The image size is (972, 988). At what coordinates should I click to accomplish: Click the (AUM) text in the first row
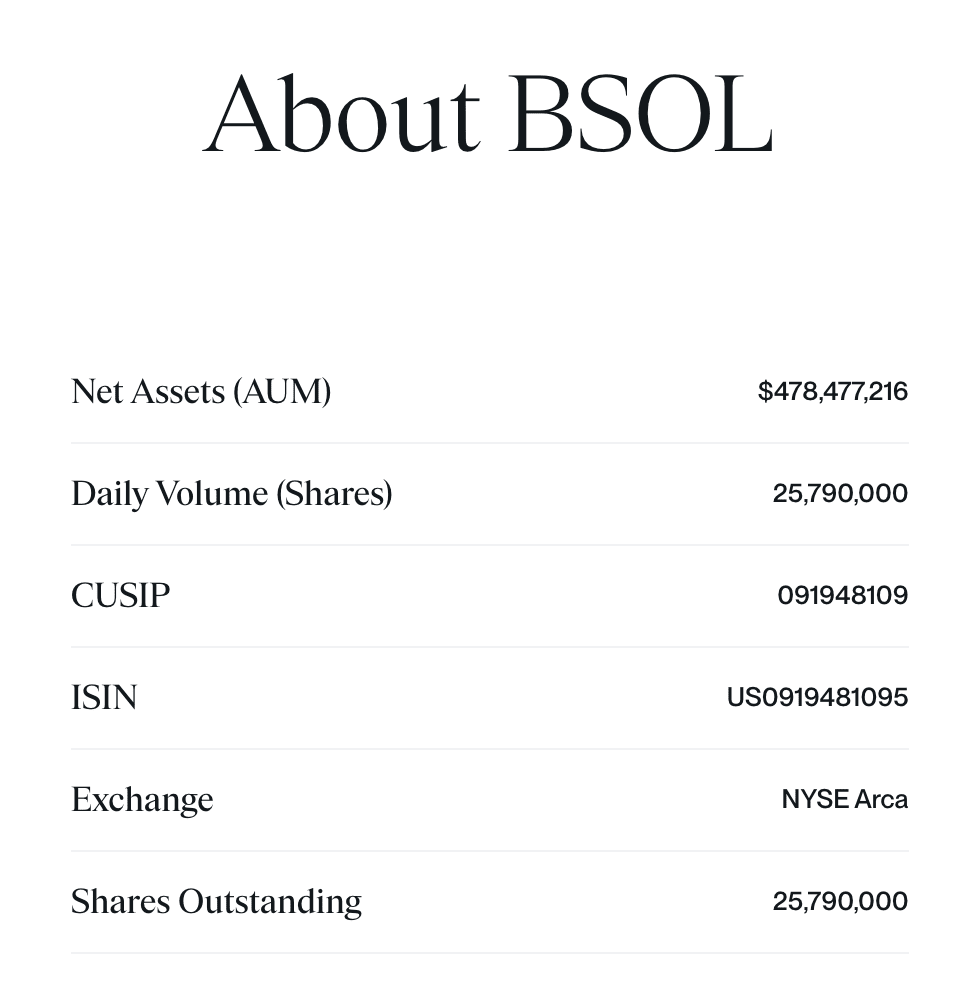tap(282, 391)
